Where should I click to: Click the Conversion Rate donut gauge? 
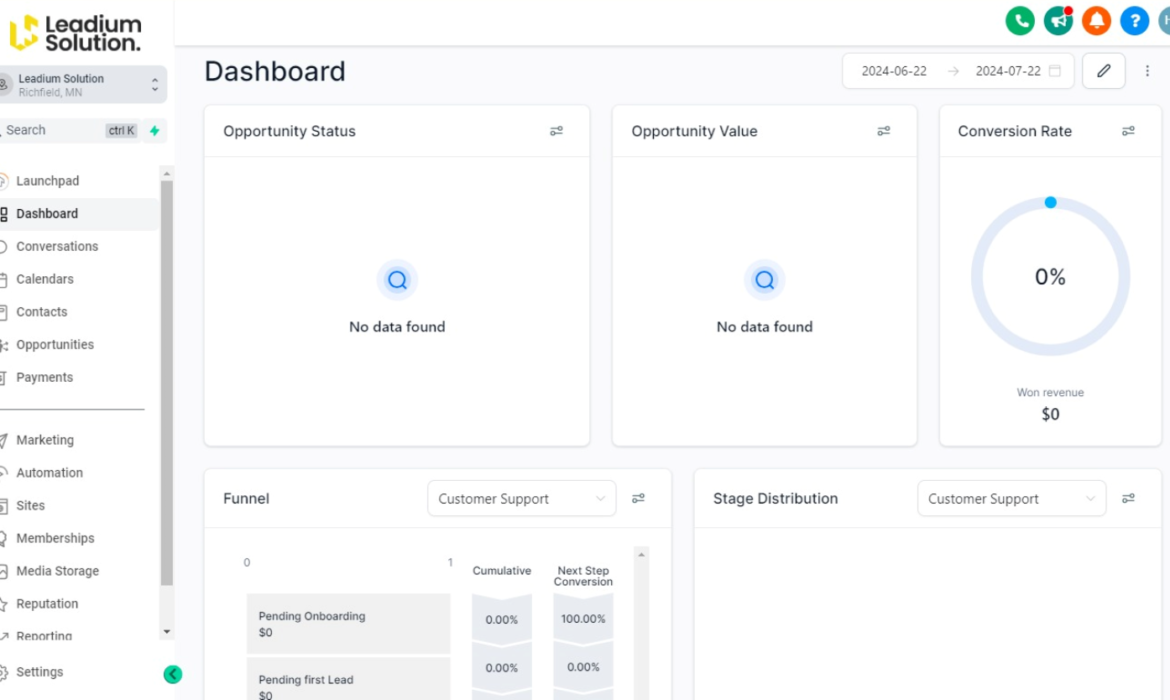(1050, 277)
